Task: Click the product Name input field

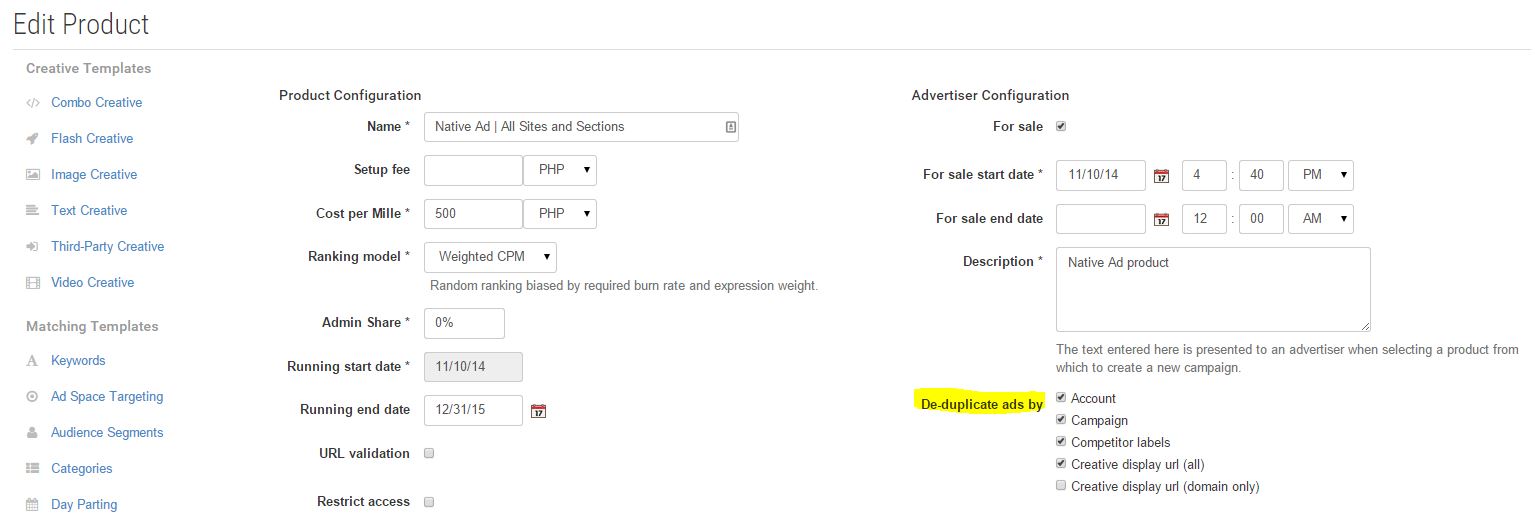Action: click(581, 127)
